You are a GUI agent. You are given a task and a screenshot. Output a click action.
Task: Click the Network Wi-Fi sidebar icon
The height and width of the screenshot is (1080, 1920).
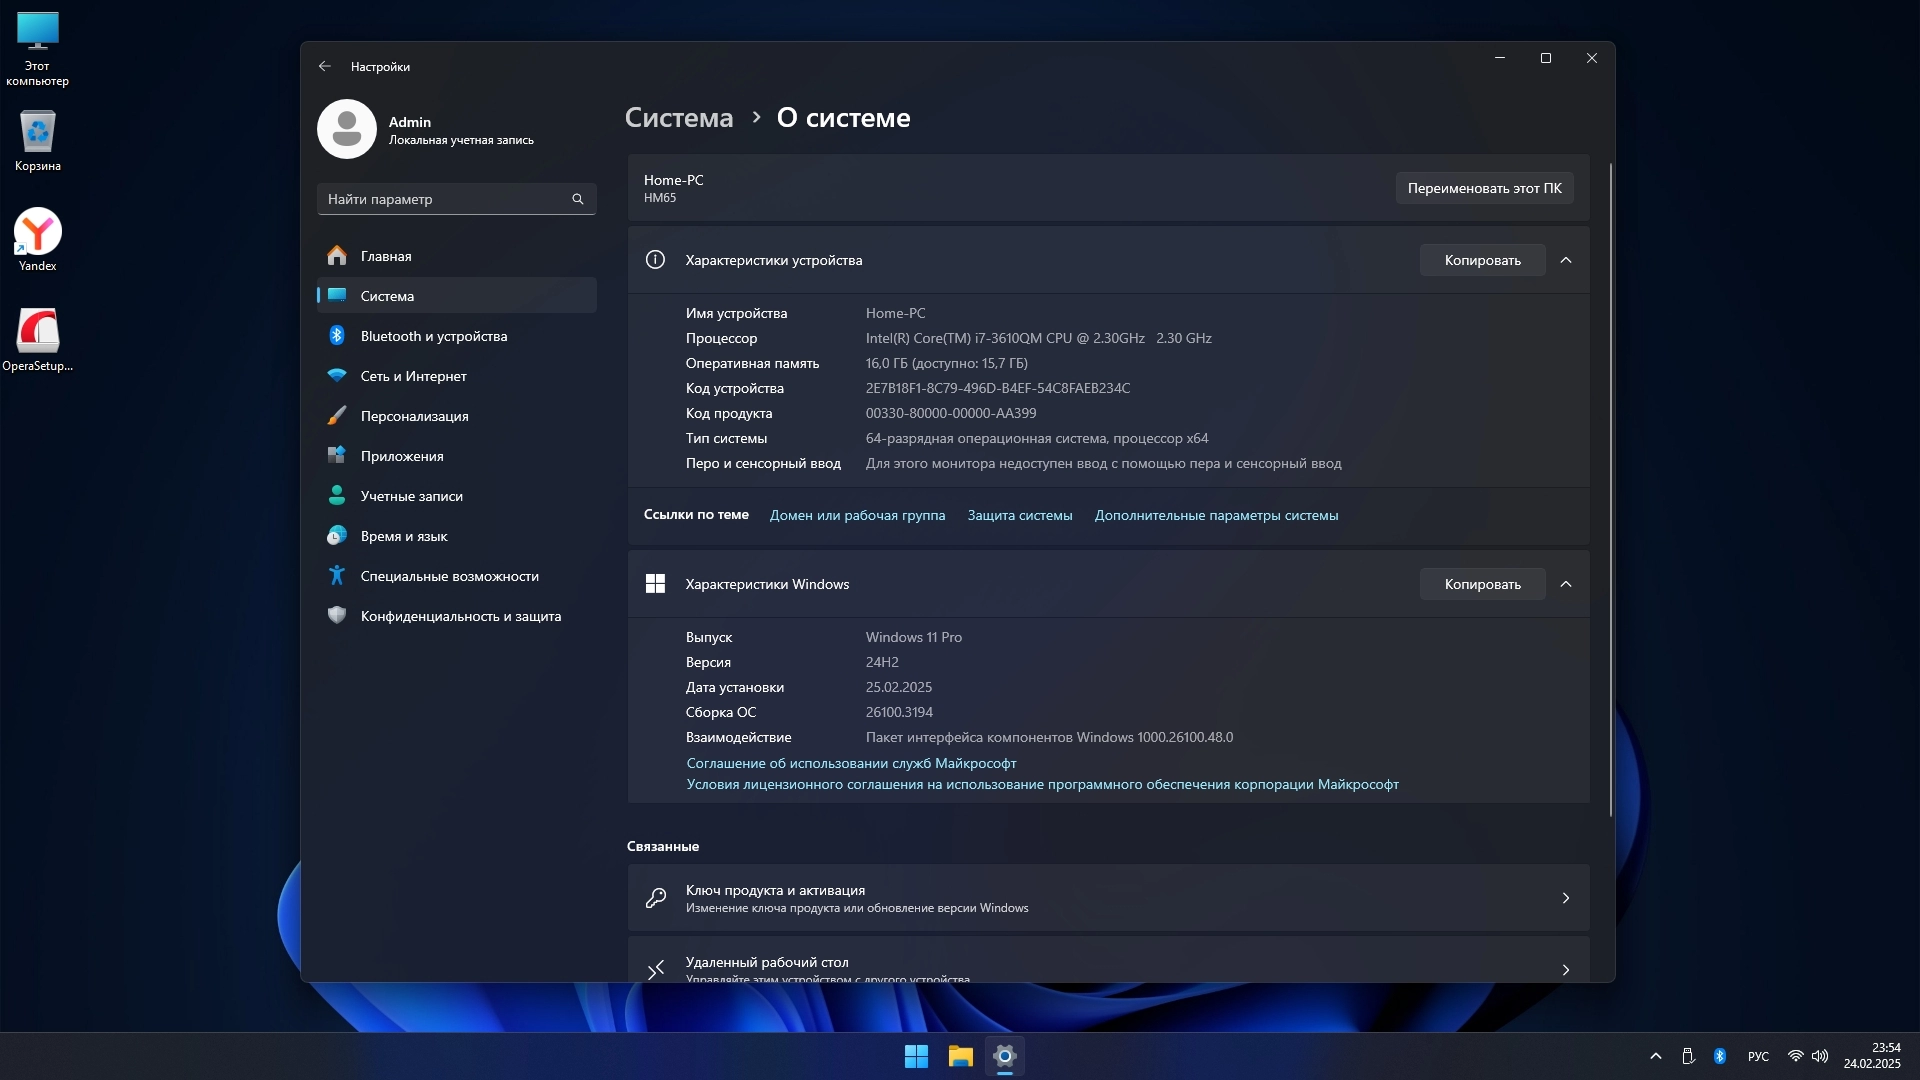[x=337, y=376]
